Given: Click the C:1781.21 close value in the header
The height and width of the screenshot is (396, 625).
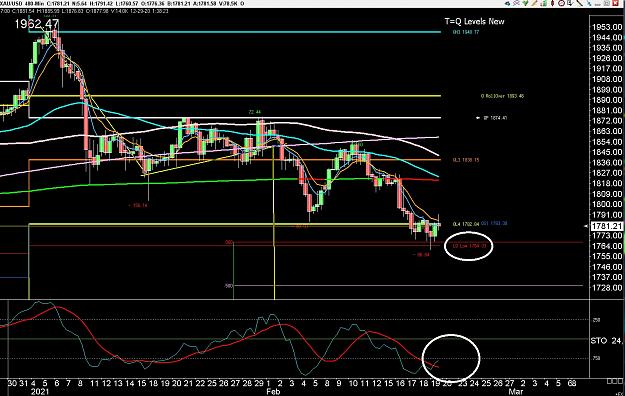Looking at the screenshot, I should point(57,4).
